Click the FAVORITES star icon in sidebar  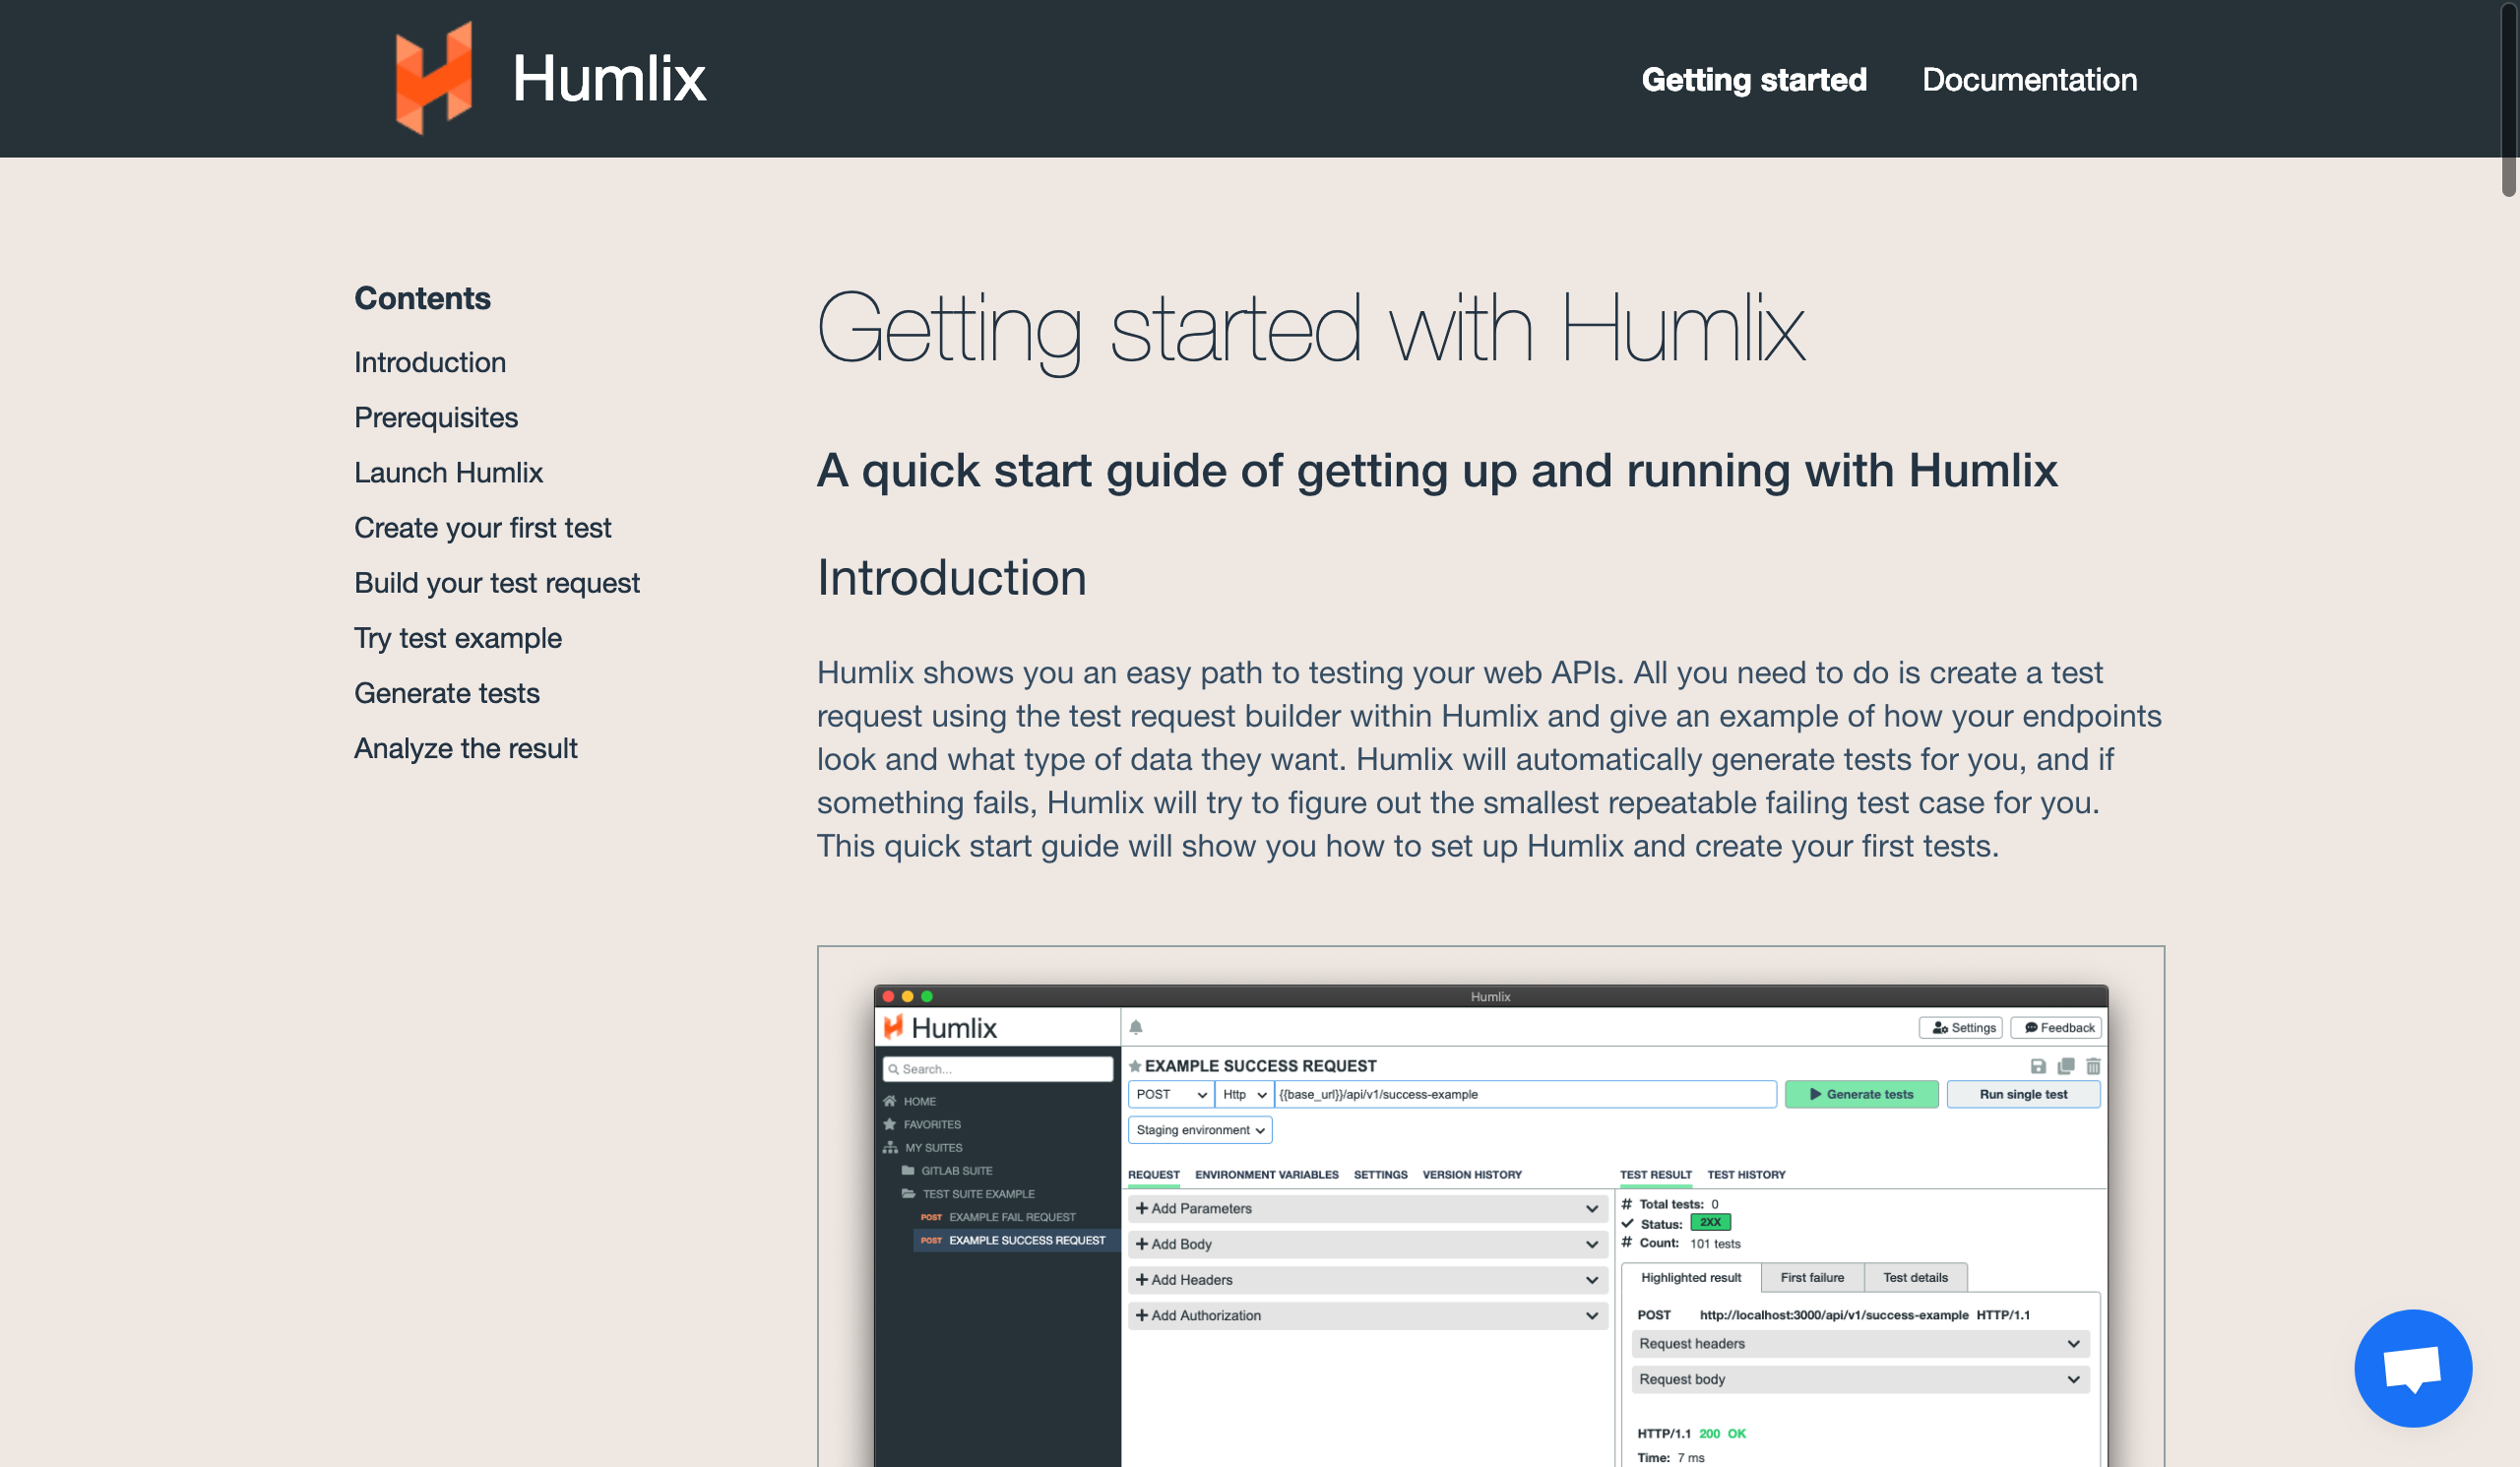pyautogui.click(x=889, y=1124)
